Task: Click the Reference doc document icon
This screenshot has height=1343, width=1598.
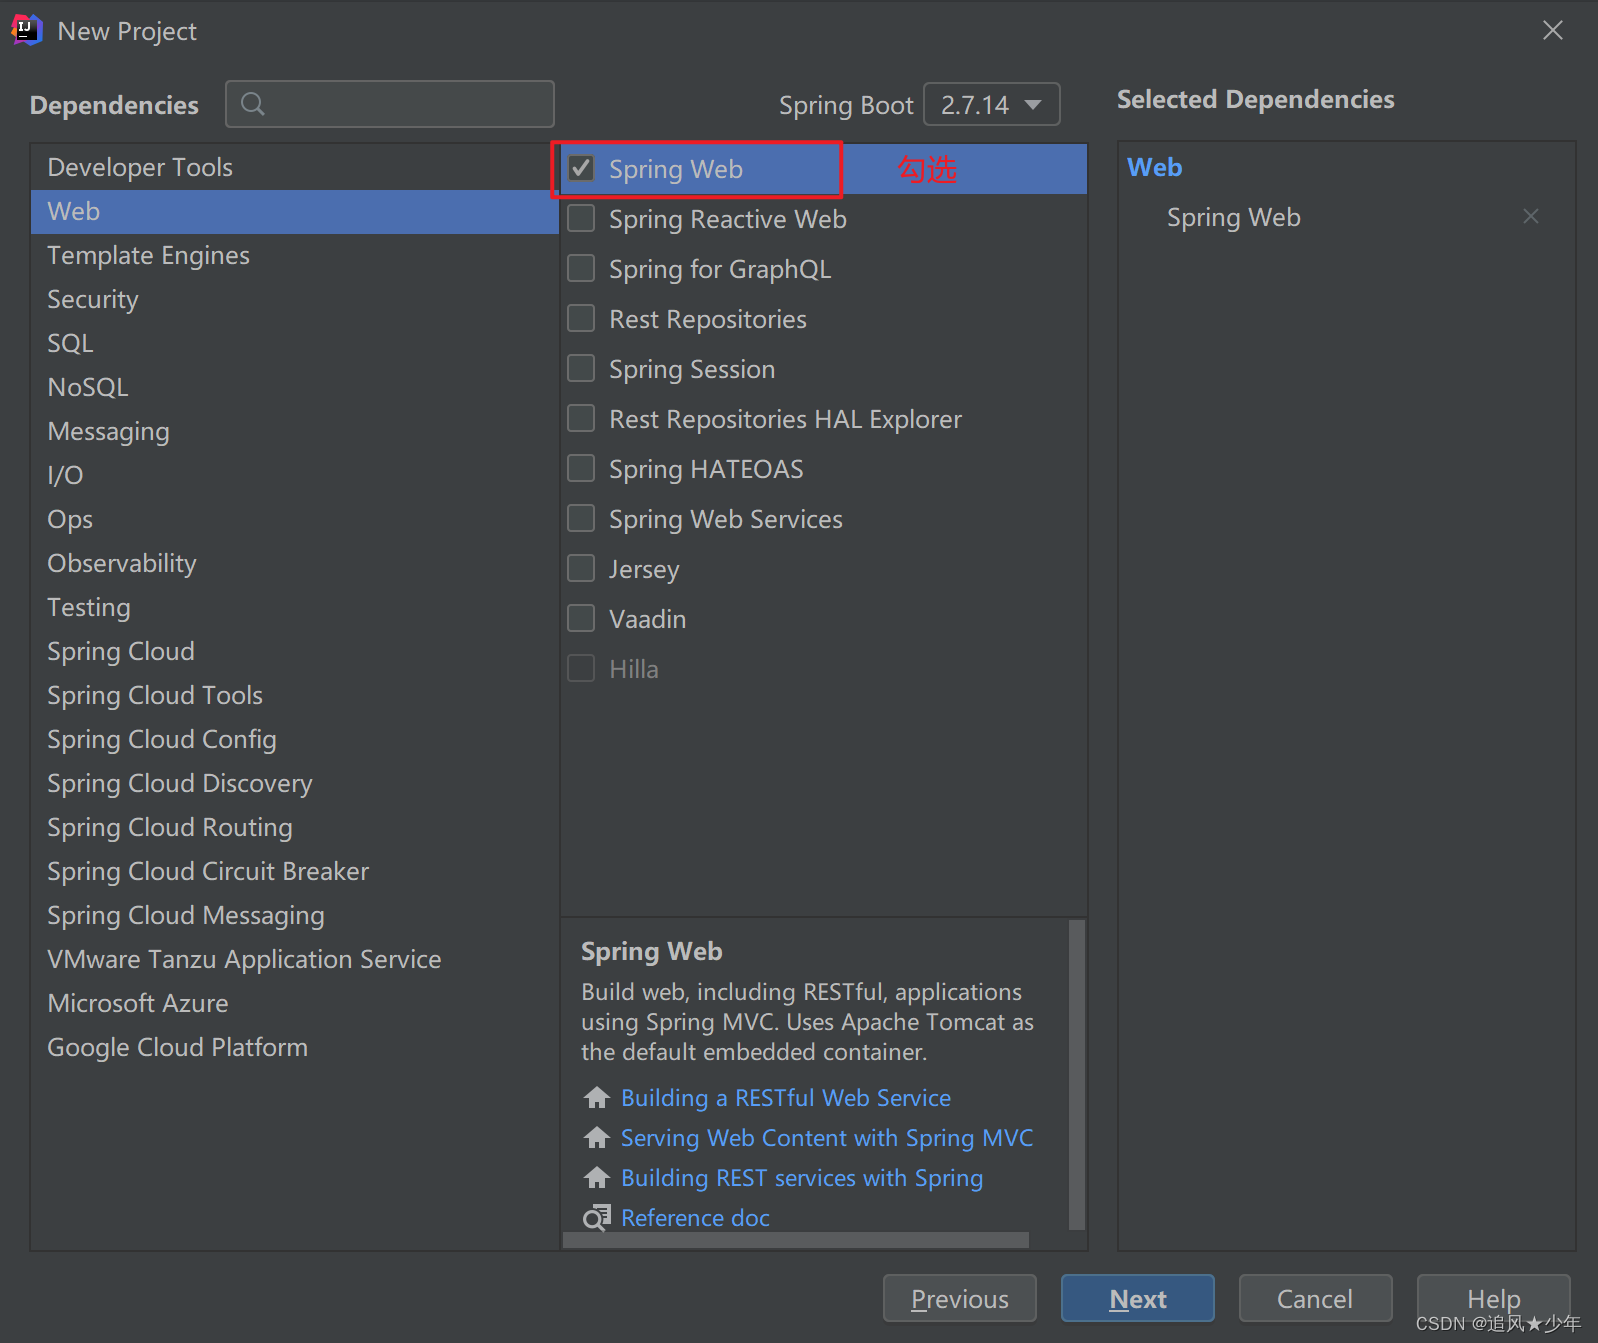Action: [x=597, y=1218]
